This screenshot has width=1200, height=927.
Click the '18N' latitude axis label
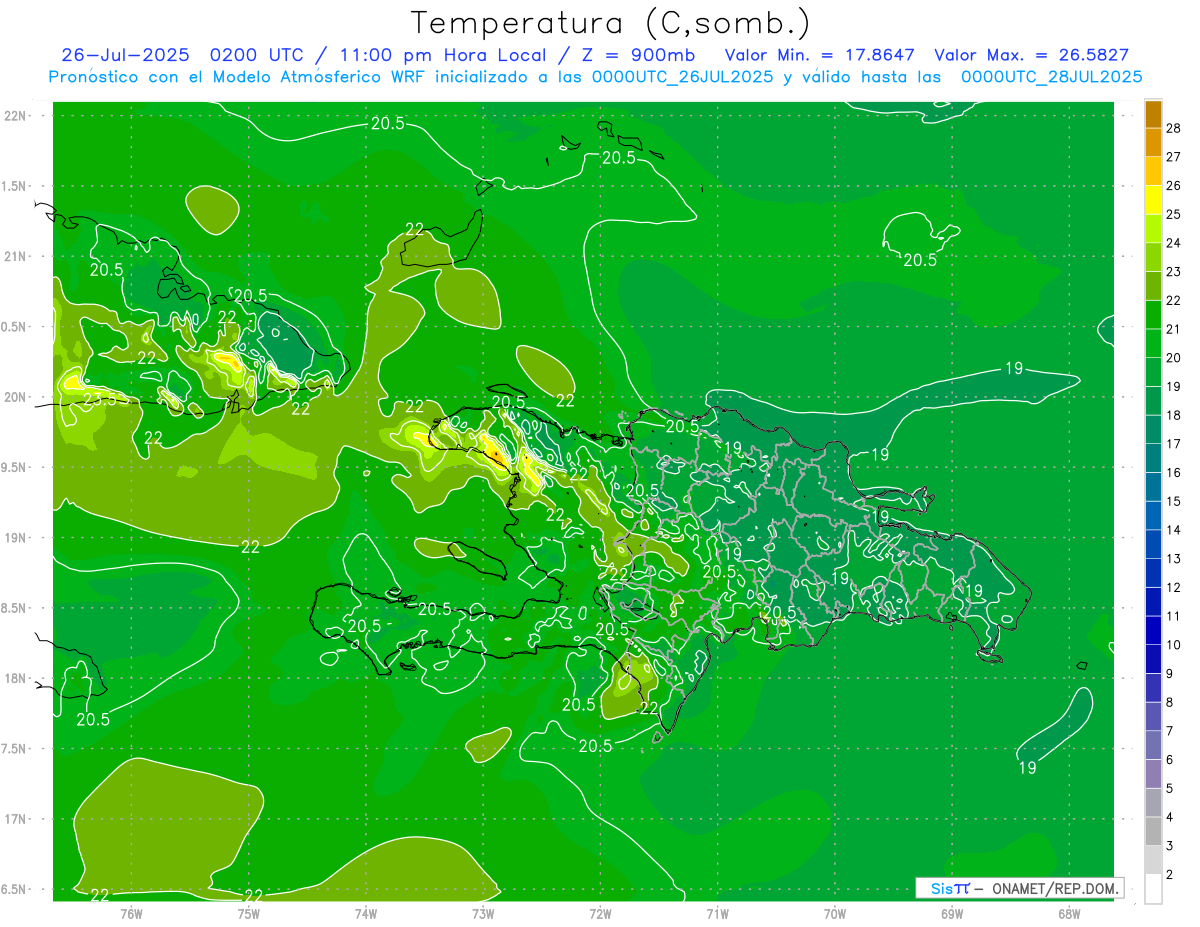(16, 678)
